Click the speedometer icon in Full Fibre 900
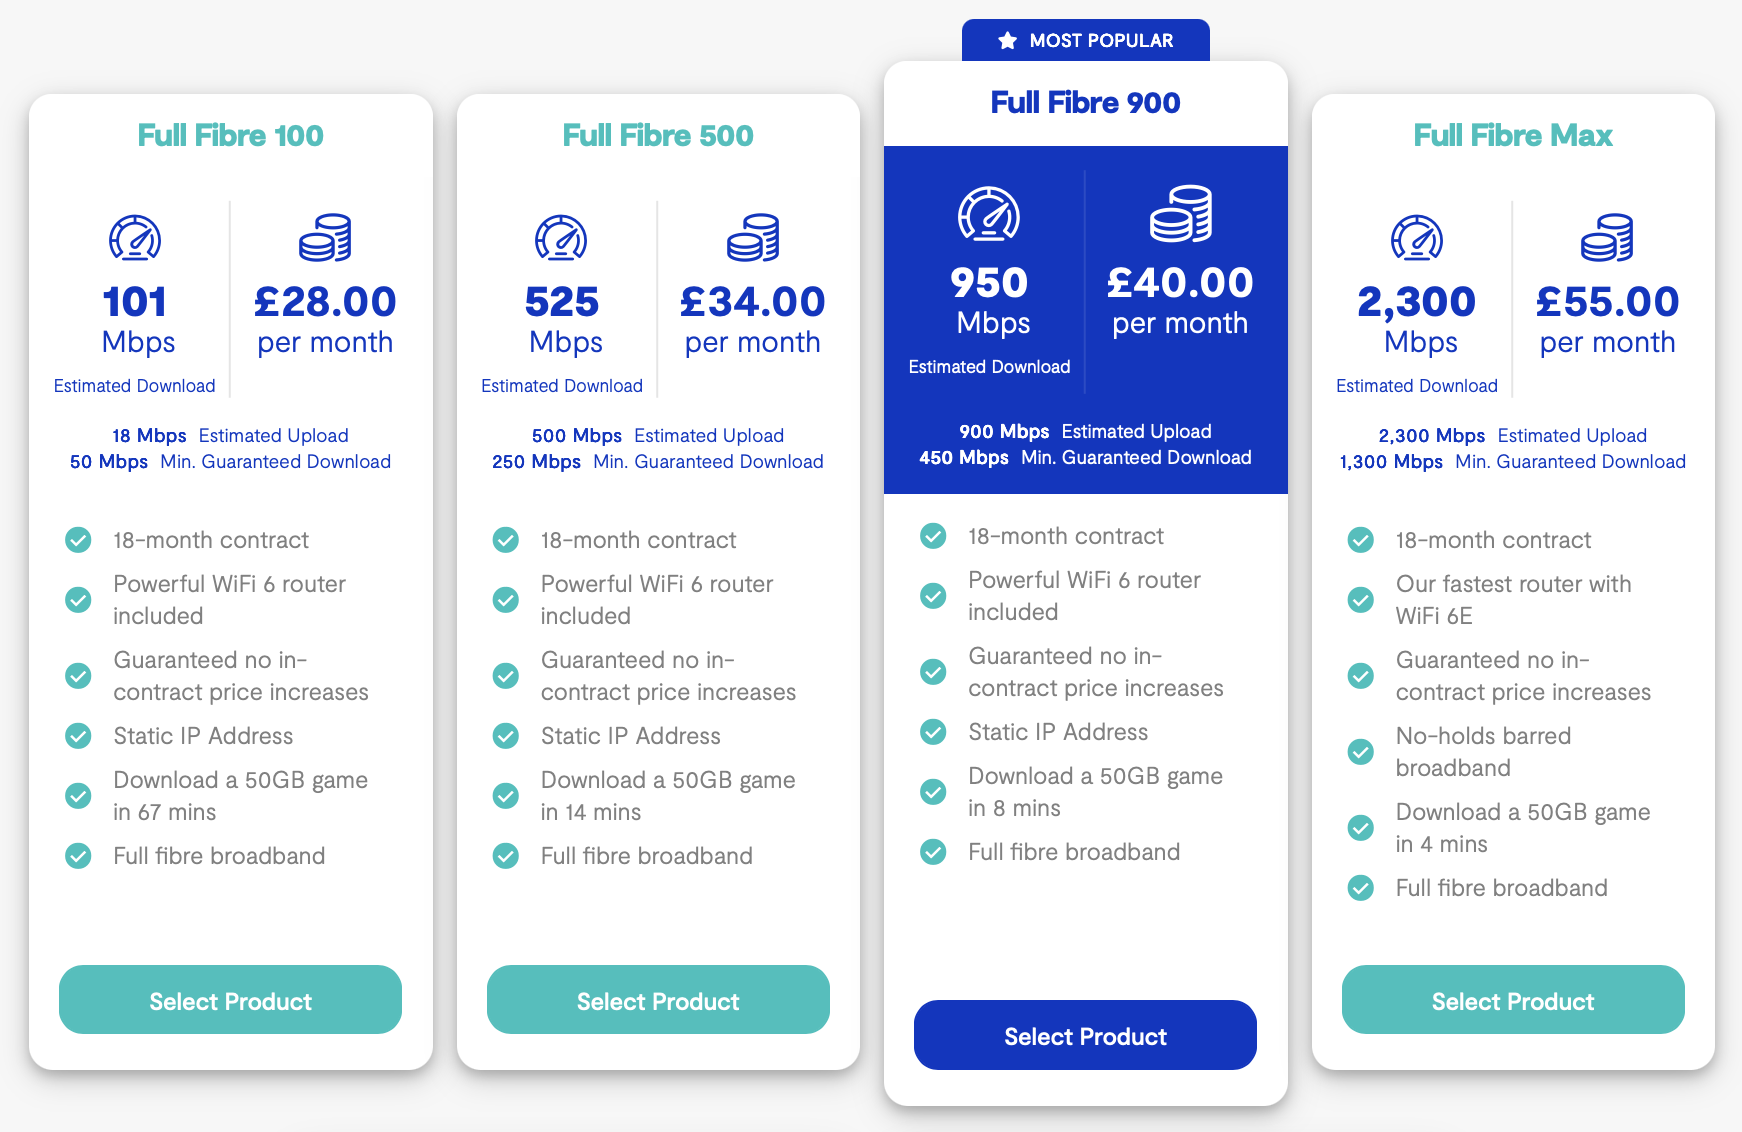Screen dimensions: 1742x1132 pos(988,212)
